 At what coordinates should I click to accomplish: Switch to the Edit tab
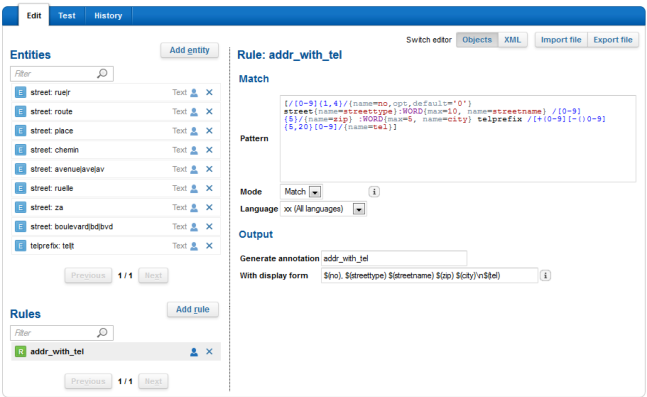(x=34, y=16)
